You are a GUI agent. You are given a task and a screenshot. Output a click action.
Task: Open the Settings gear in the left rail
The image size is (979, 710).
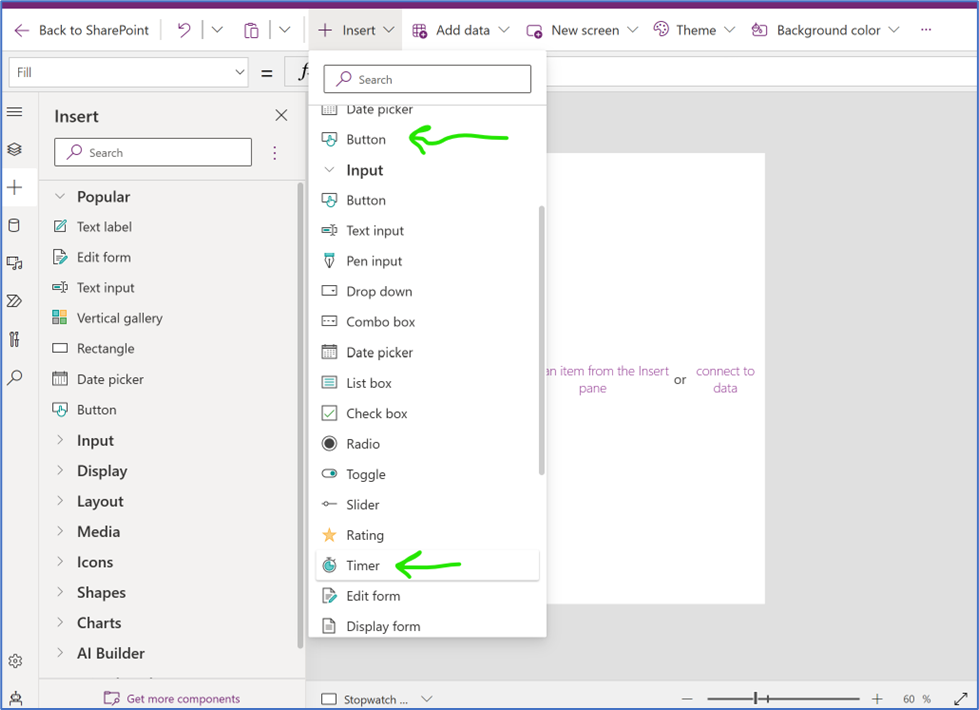coord(15,661)
